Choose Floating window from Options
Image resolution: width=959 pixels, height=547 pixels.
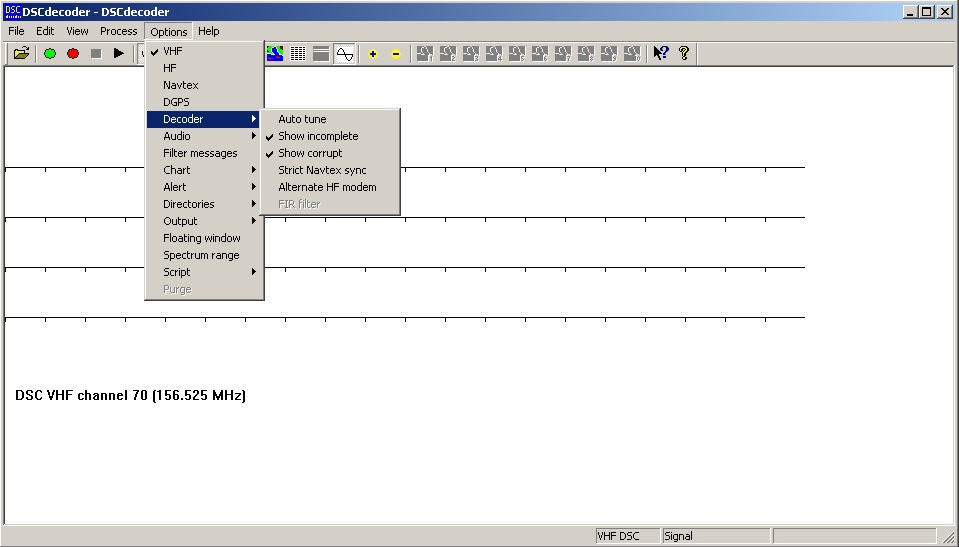click(204, 238)
